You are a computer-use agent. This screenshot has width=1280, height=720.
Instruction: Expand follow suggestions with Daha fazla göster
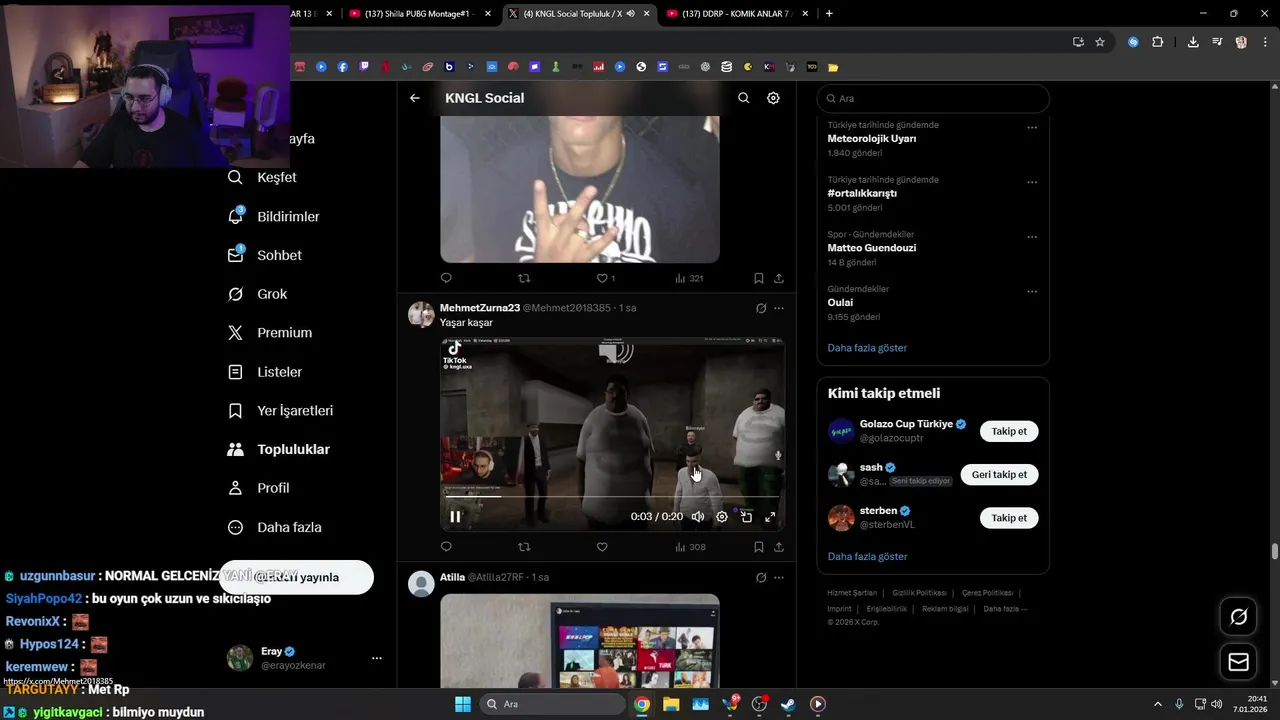pos(867,556)
